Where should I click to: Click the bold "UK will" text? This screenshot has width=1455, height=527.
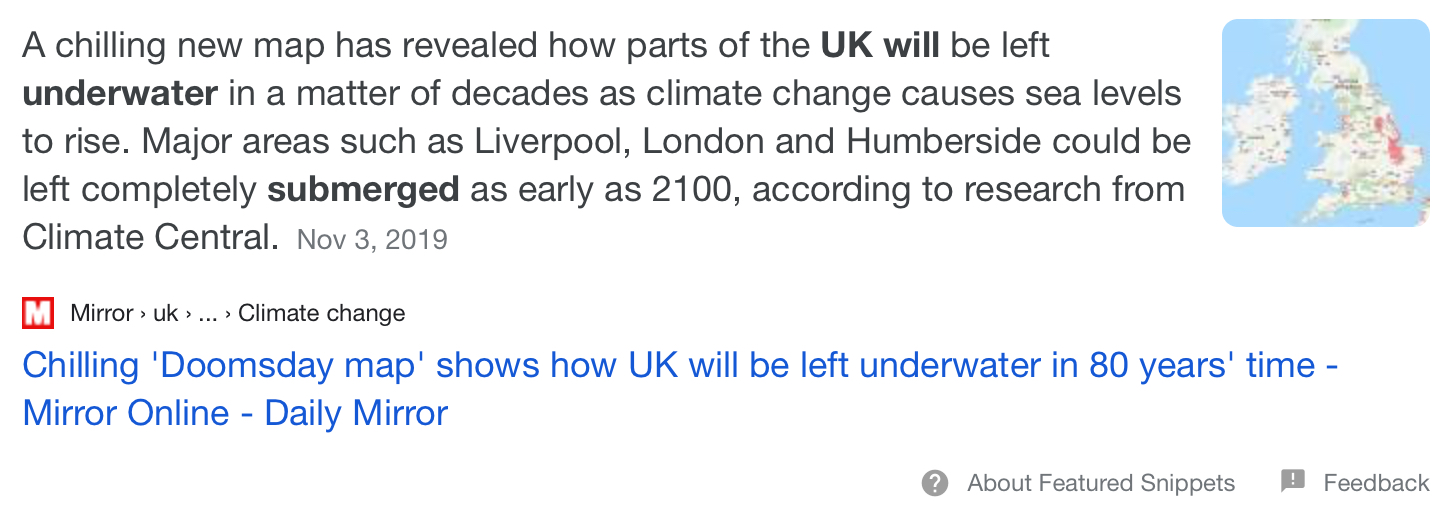click(x=880, y=46)
